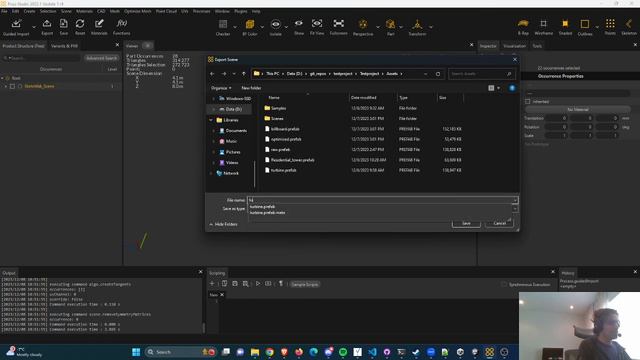640x360 pixels.
Task: Choose the turbine.prefab.meta suggestion
Action: [x=267, y=213]
